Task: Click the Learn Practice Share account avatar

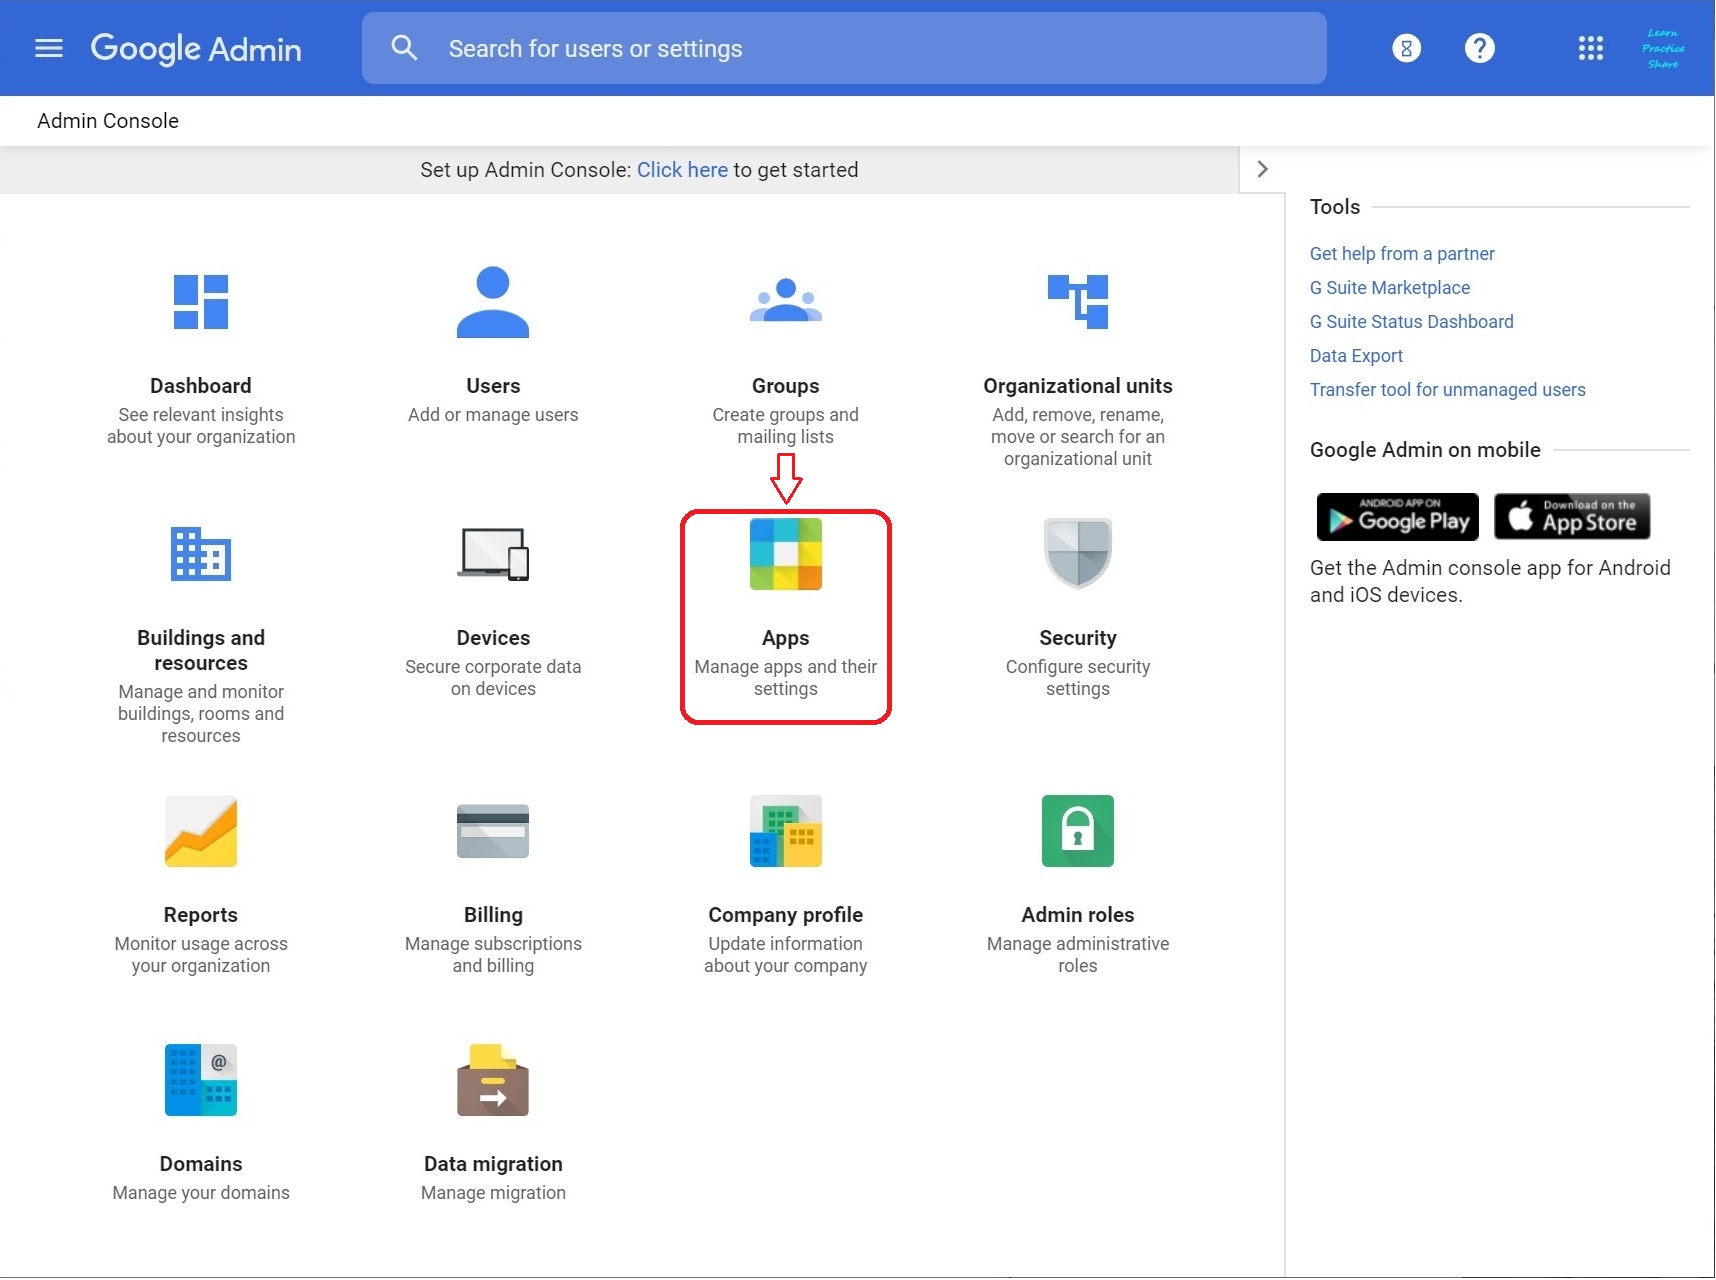Action: tap(1663, 48)
